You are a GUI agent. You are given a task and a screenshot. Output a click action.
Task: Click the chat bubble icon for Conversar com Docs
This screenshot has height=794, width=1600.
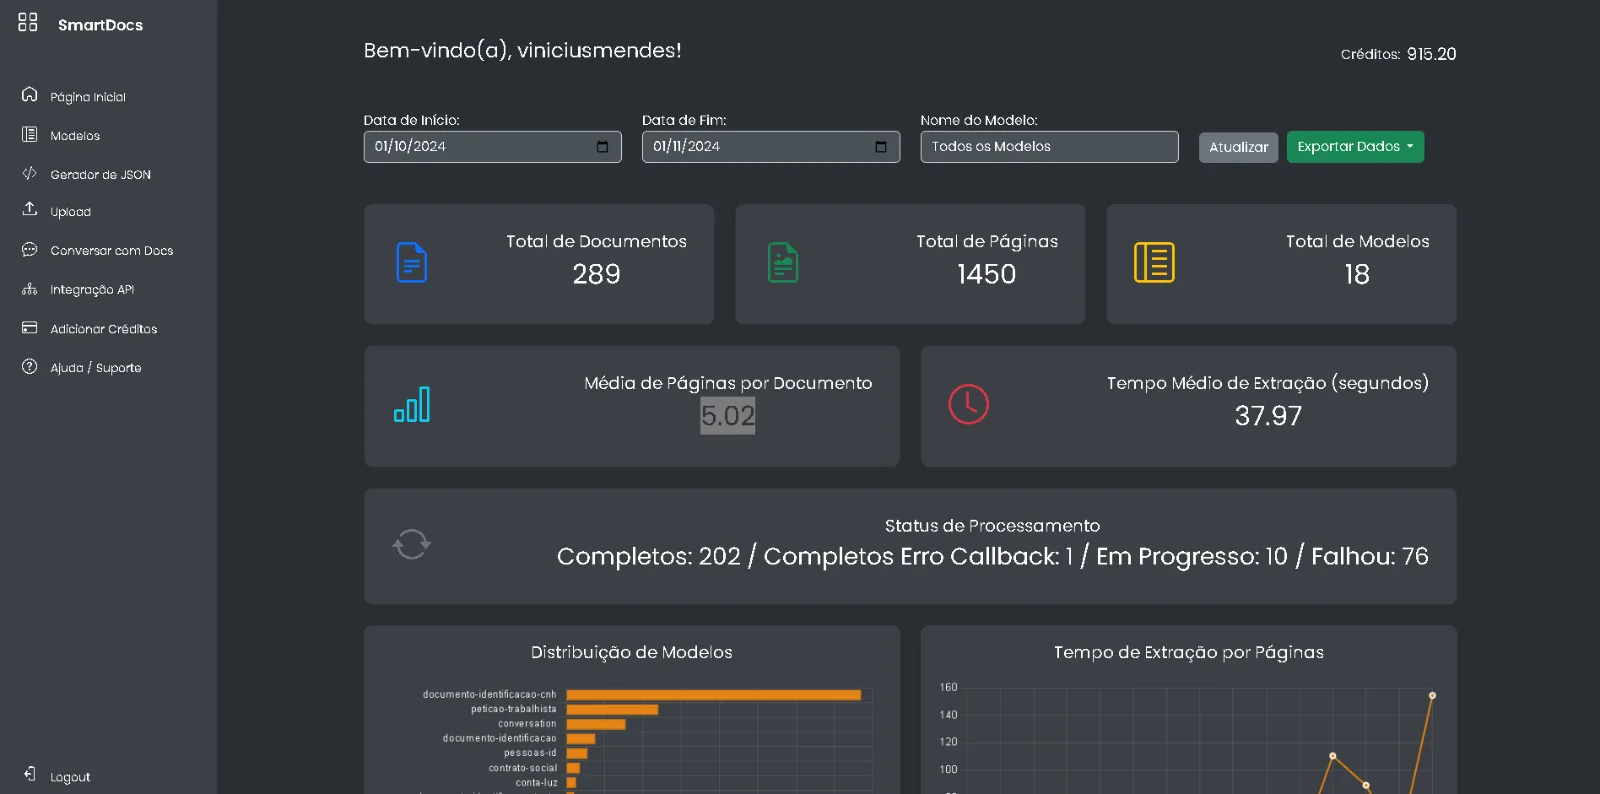pos(30,249)
